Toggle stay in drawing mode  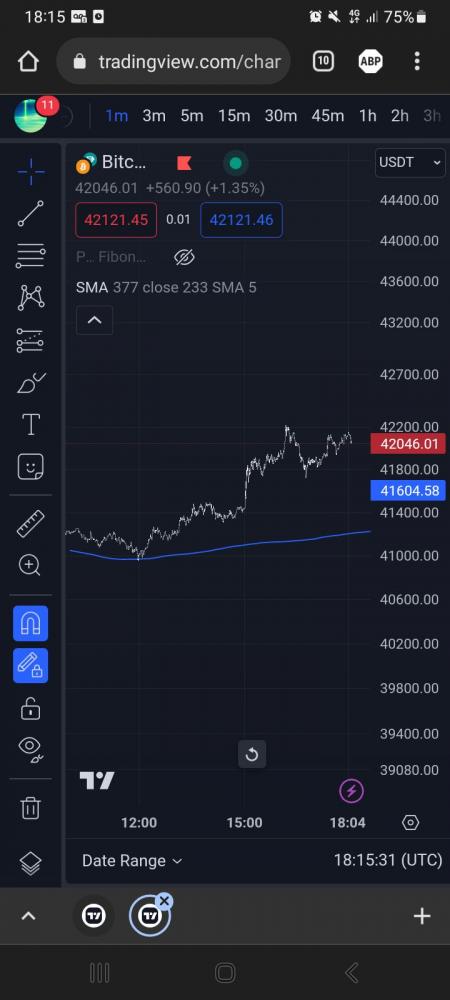(x=31, y=665)
